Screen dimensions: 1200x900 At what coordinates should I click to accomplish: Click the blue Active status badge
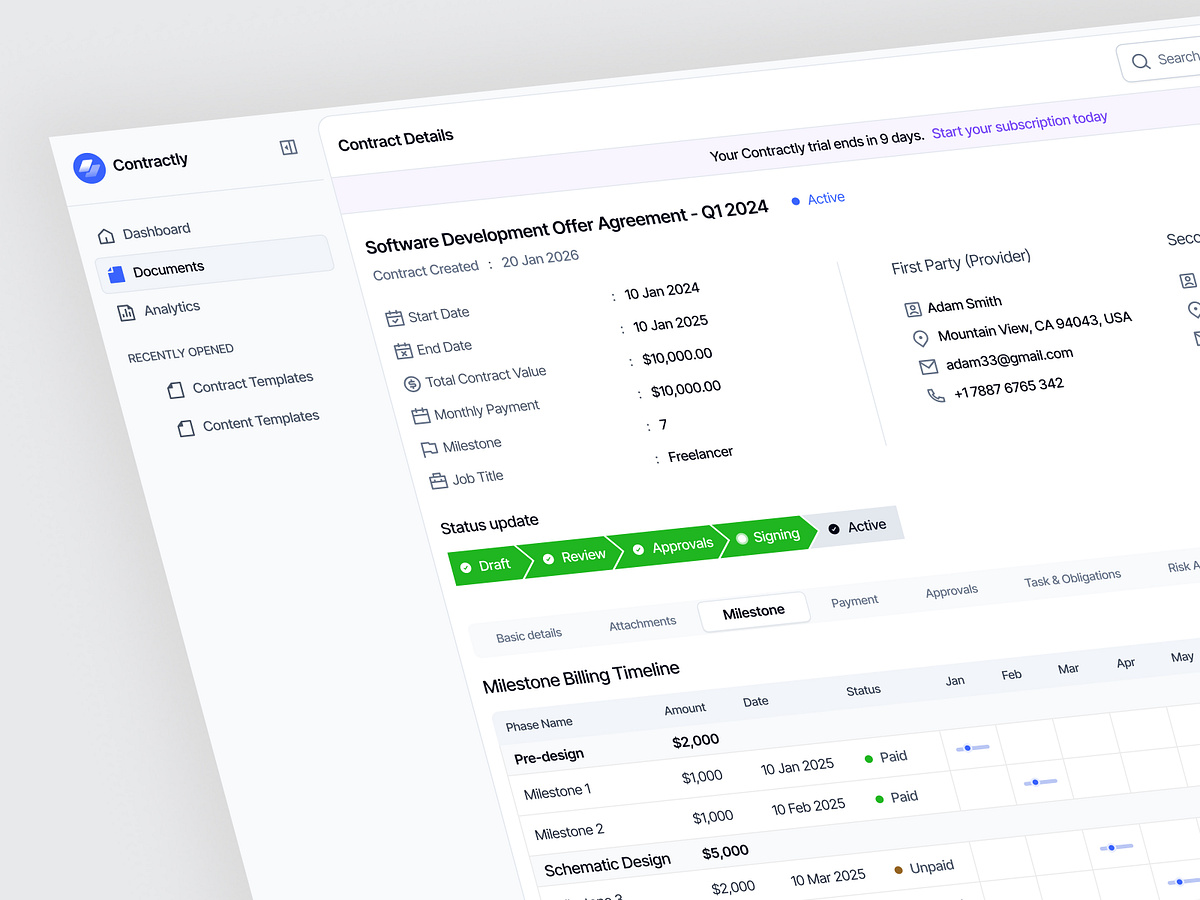pyautogui.click(x=818, y=199)
